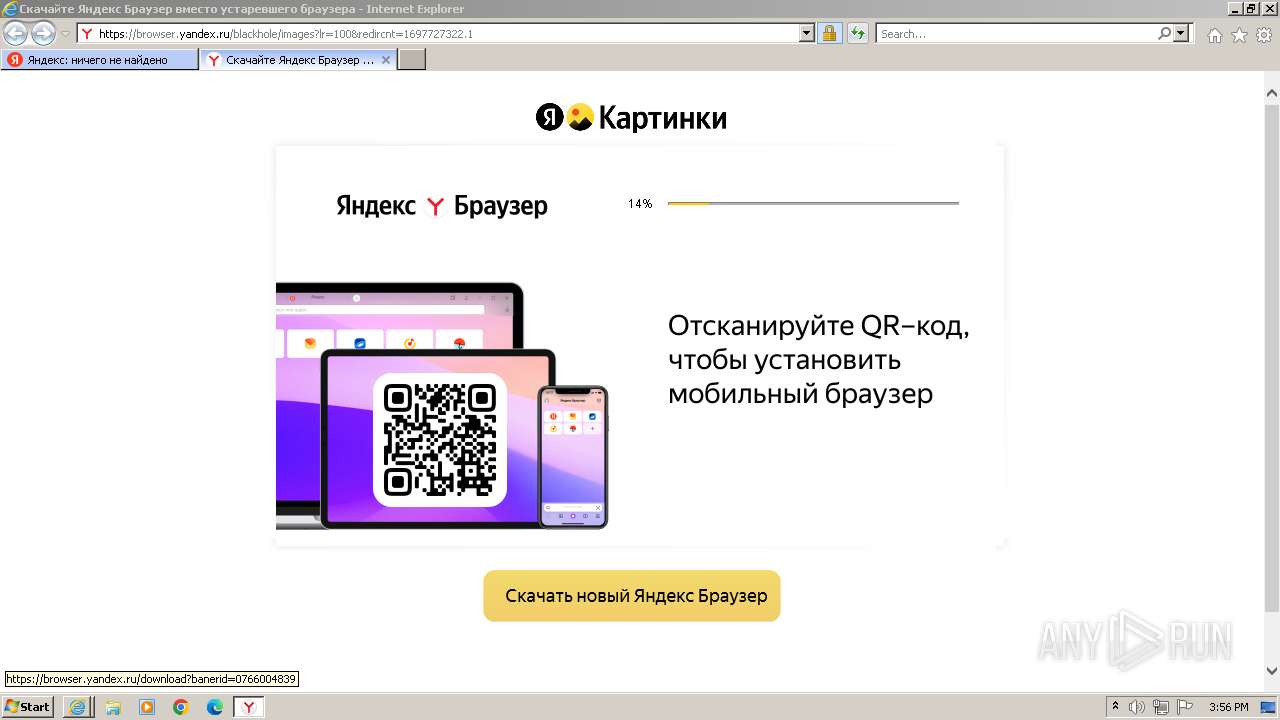1280x720 pixels.
Task: Open the Tools gear icon
Action: point(1264,35)
